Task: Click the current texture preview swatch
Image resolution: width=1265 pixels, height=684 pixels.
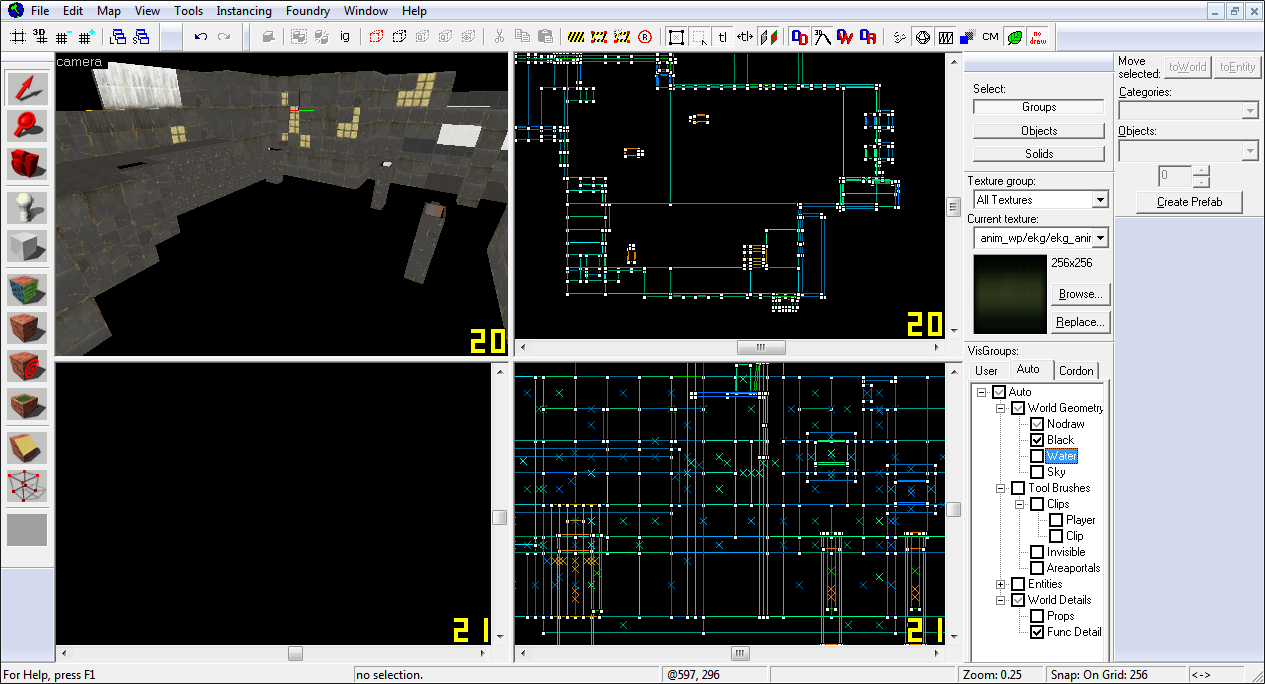Action: coord(1008,293)
